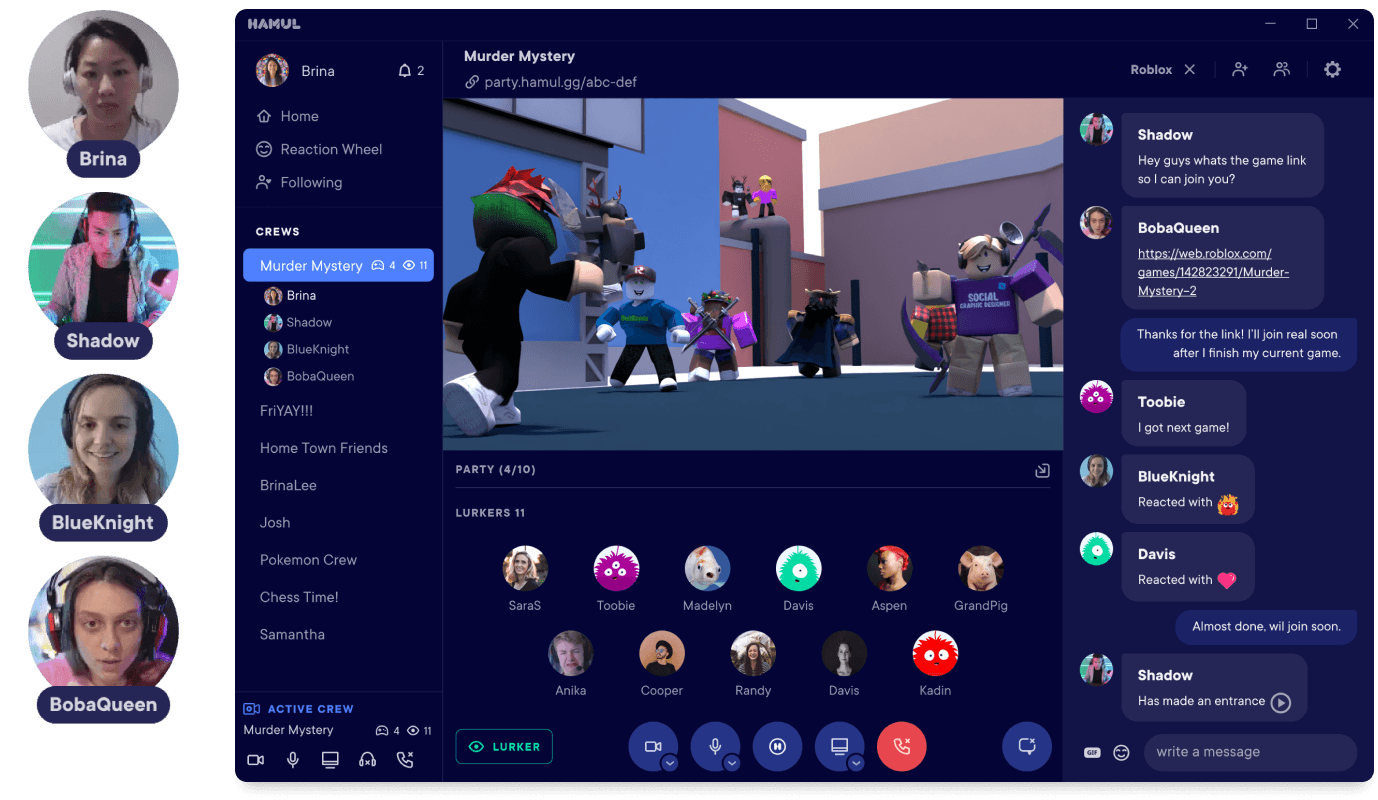Image resolution: width=1378 pixels, height=800 pixels.
Task: Click the add friend icon in the header
Action: pos(1240,70)
